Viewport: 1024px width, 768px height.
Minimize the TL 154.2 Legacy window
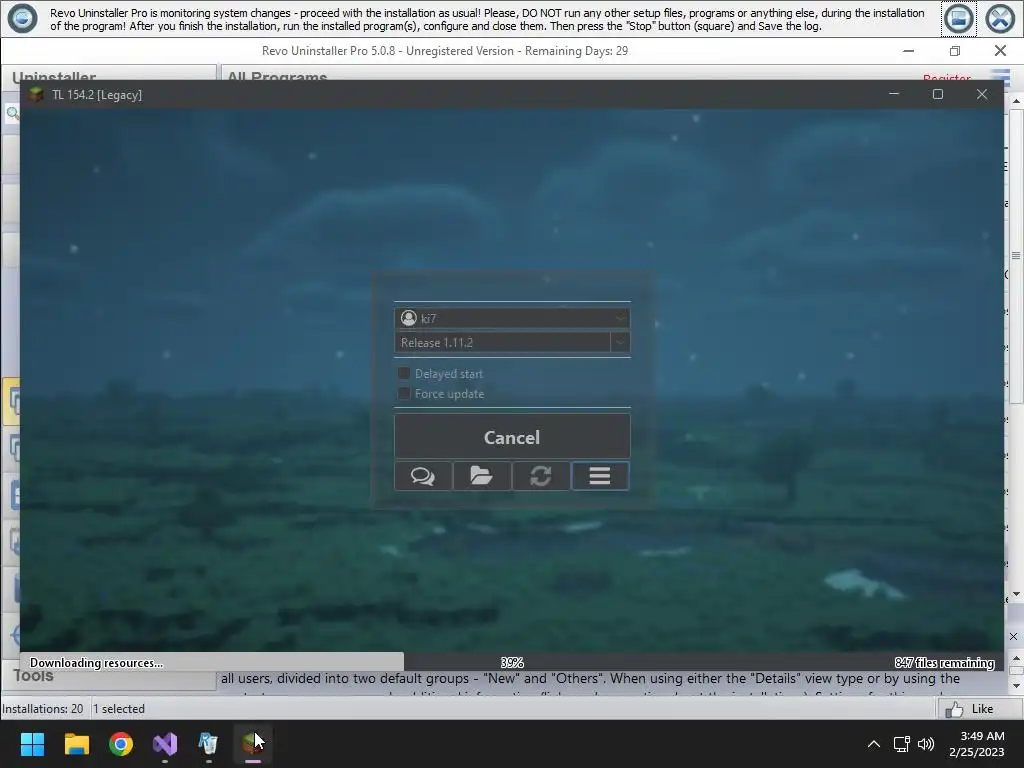point(894,94)
